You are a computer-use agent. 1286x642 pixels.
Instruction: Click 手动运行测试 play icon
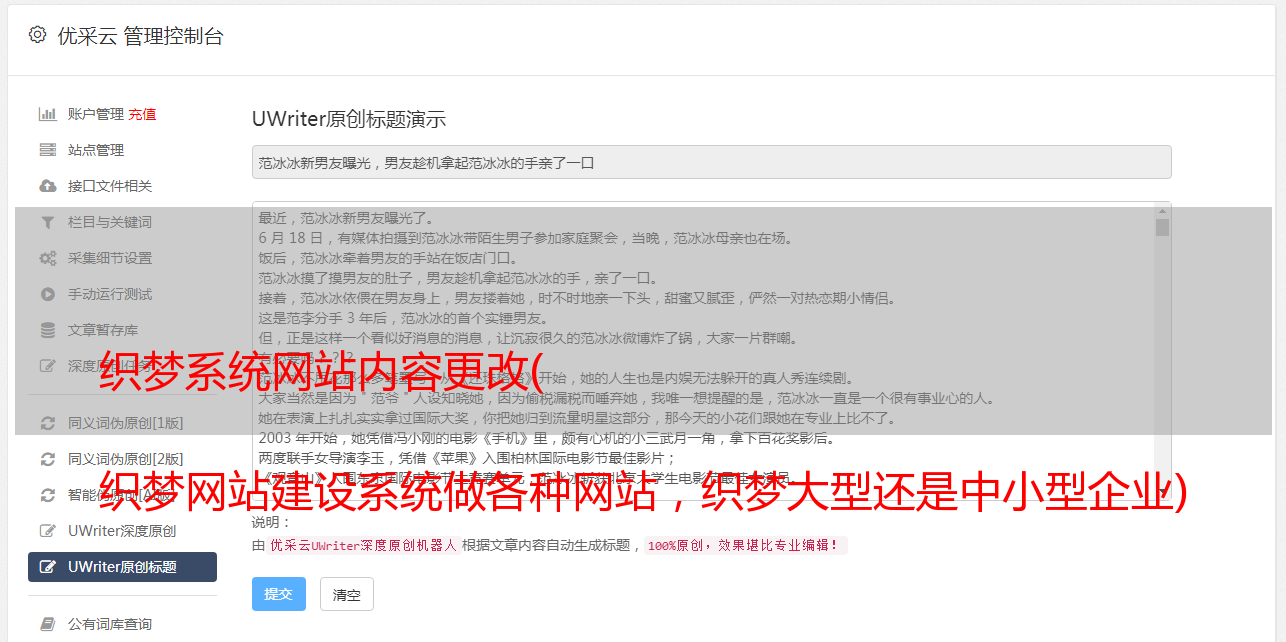coord(47,294)
